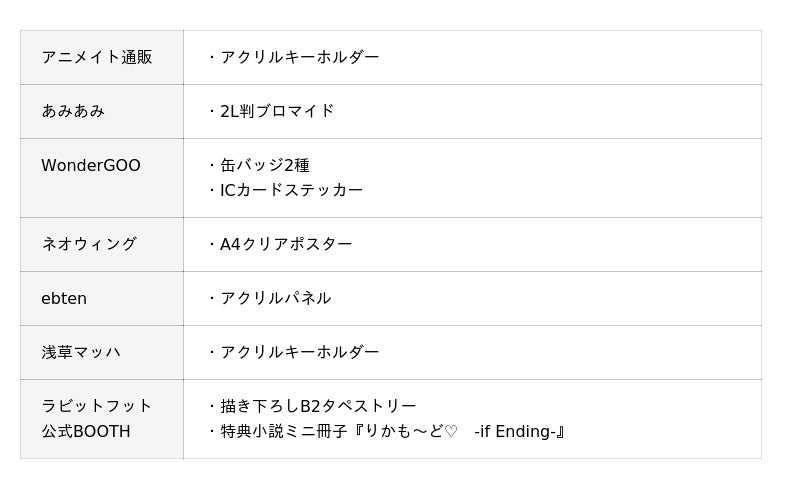The image size is (800, 489).
Task: Click the "-if Ending-" subtitle text
Action: coord(516,432)
